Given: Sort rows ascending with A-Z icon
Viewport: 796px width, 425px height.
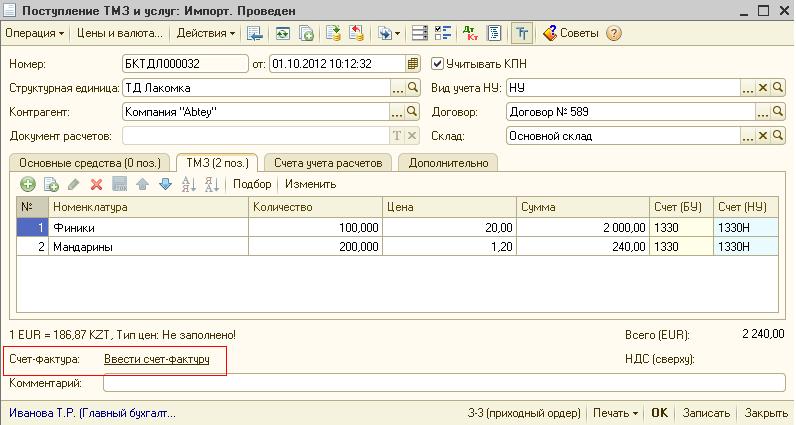Looking at the screenshot, I should (x=189, y=184).
